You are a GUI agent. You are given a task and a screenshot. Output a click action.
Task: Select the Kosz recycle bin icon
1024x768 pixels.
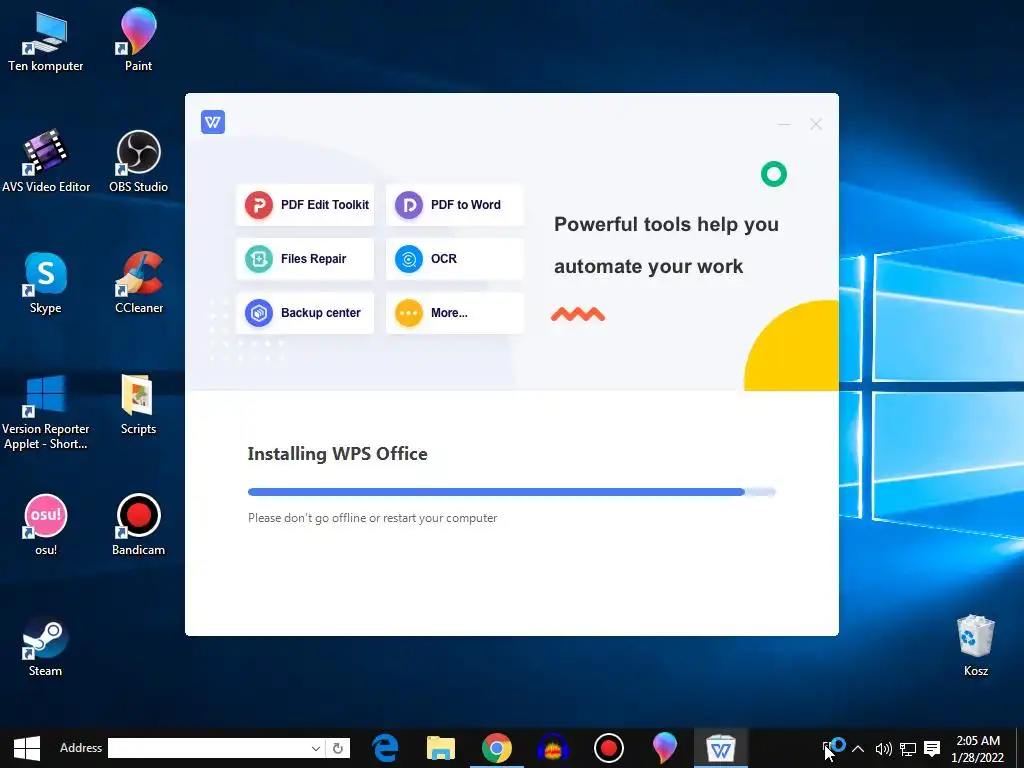(976, 646)
